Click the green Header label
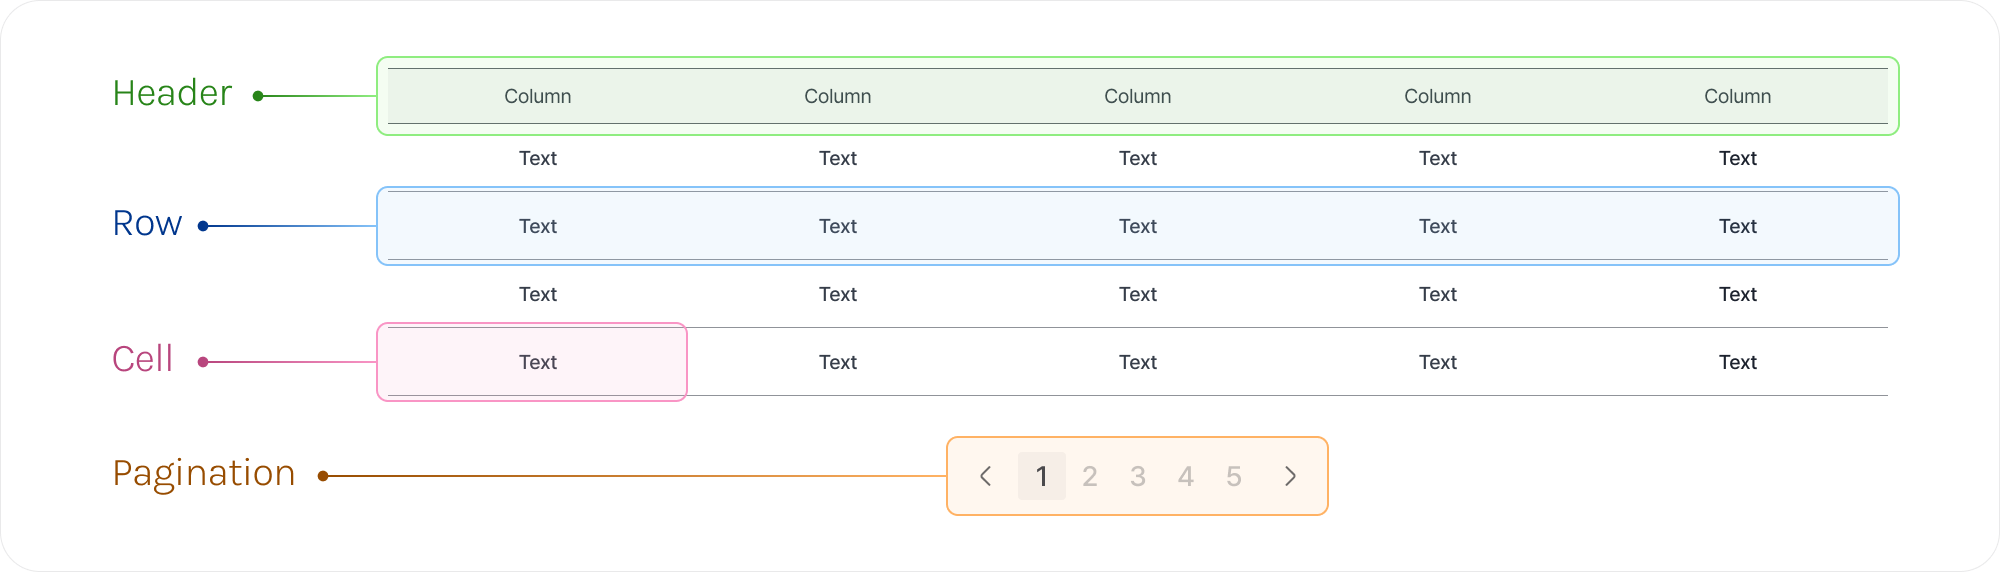The height and width of the screenshot is (572, 2000). [172, 93]
